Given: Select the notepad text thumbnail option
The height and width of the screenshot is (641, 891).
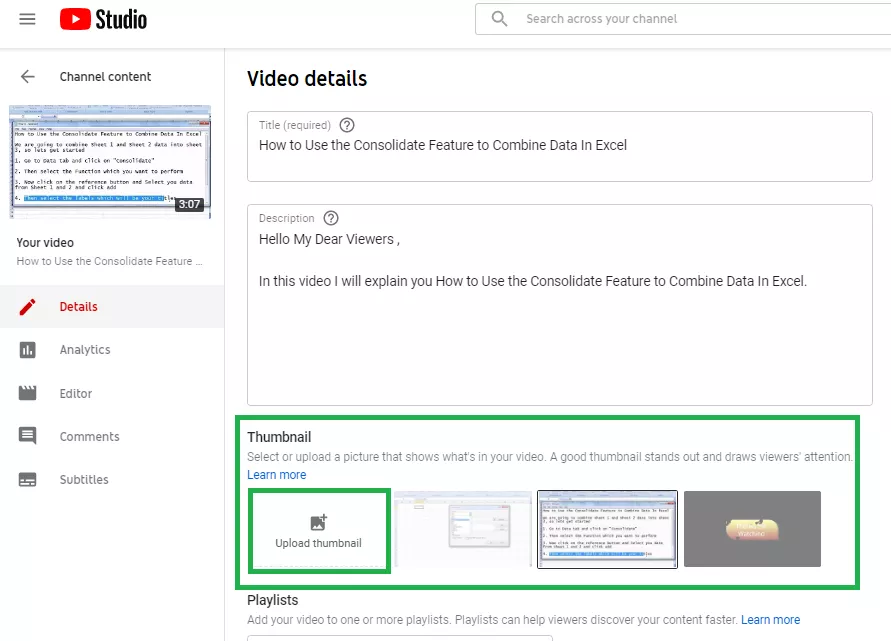Looking at the screenshot, I should (607, 529).
